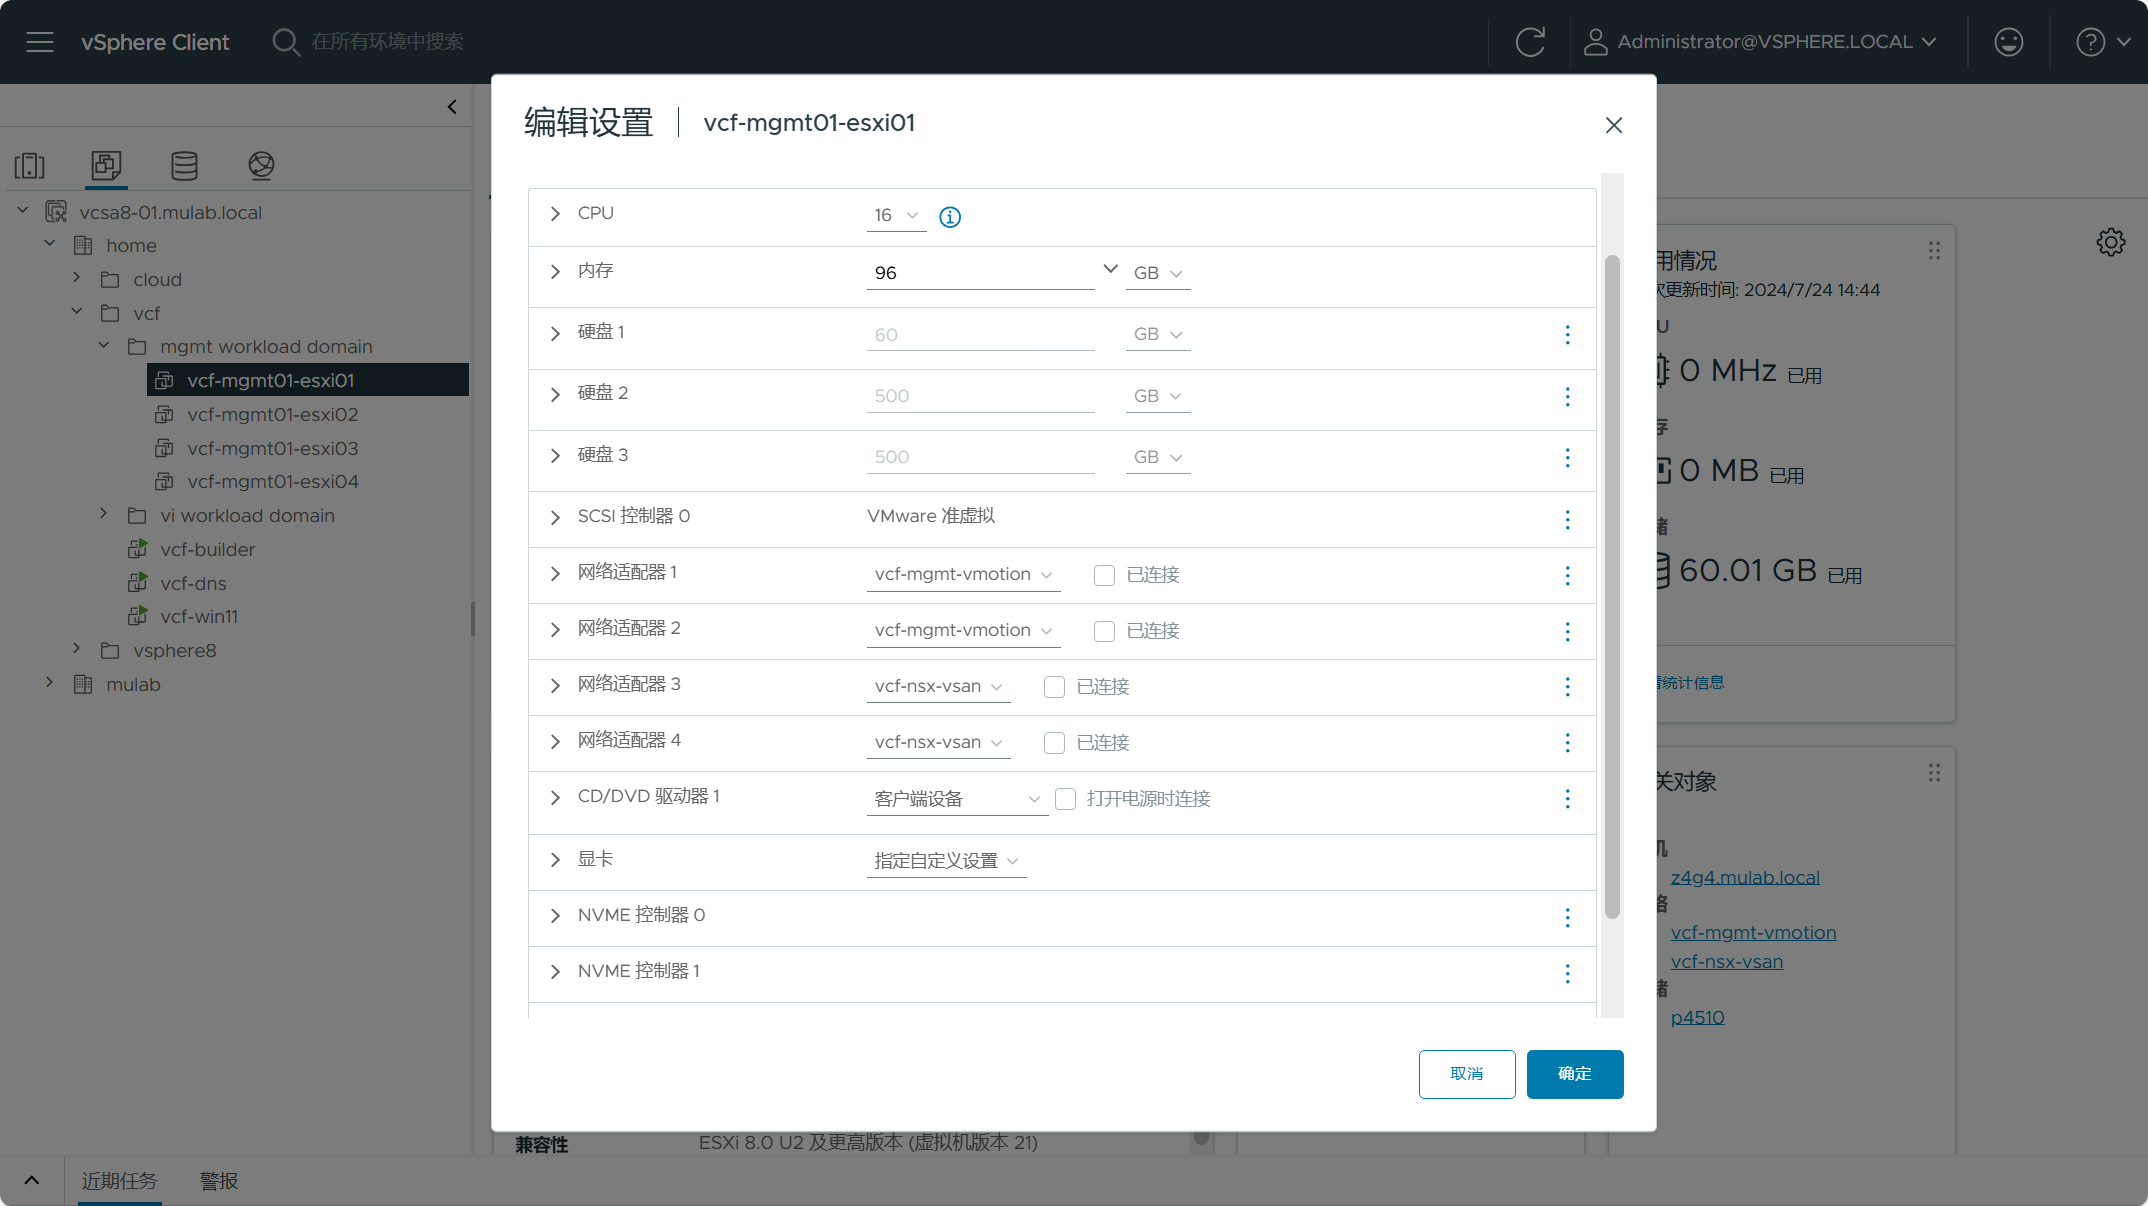Expand 显卡 settings row
2148x1206 pixels.
(555, 860)
